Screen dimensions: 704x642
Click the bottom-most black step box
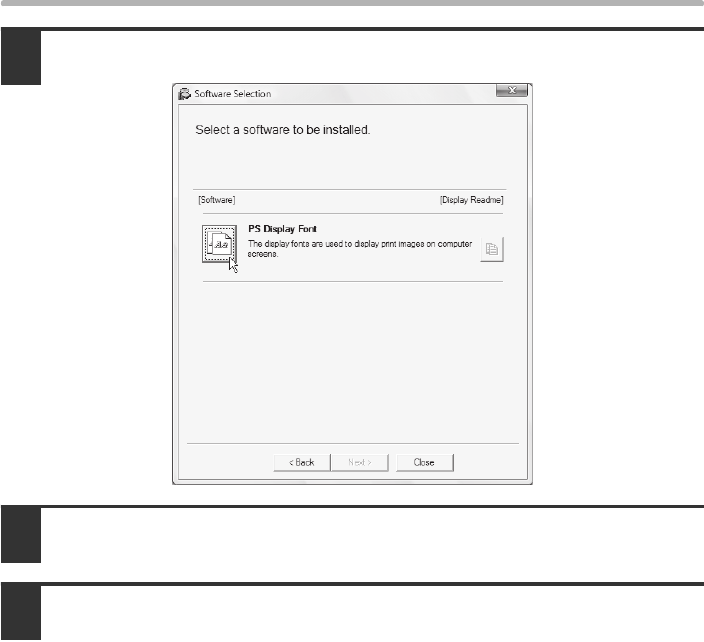[22, 610]
